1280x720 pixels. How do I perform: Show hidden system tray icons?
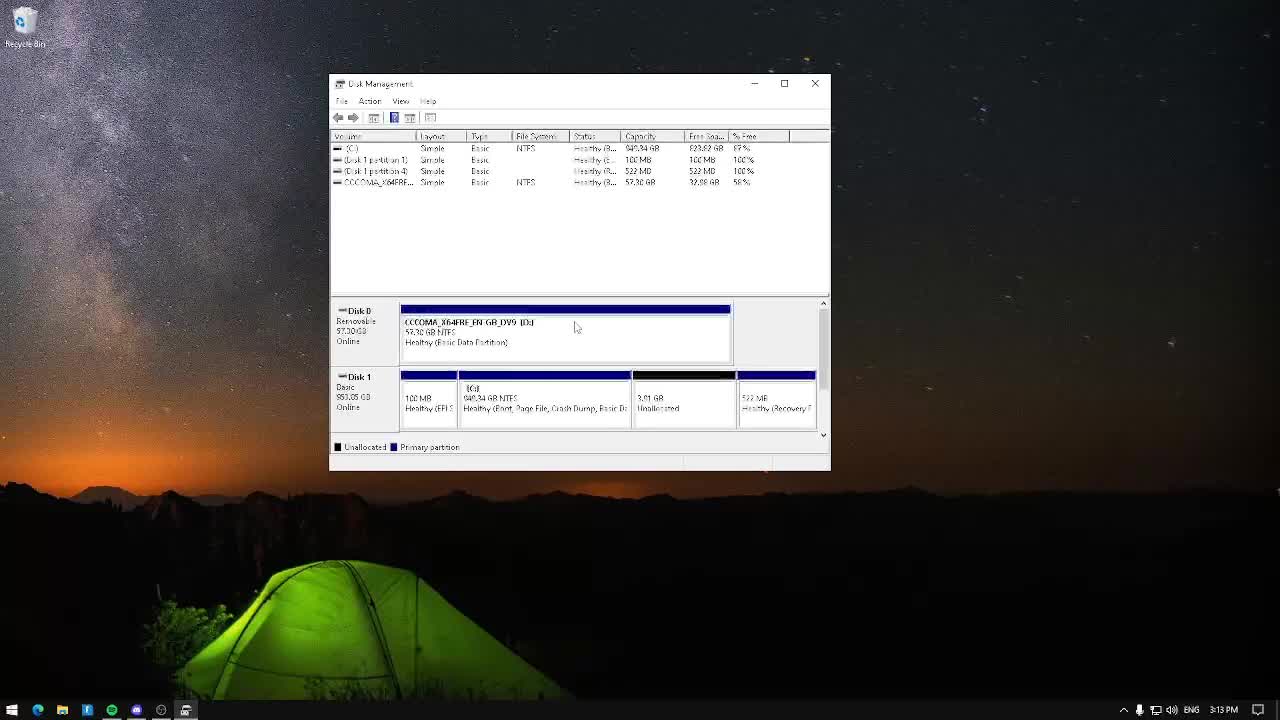click(1123, 710)
